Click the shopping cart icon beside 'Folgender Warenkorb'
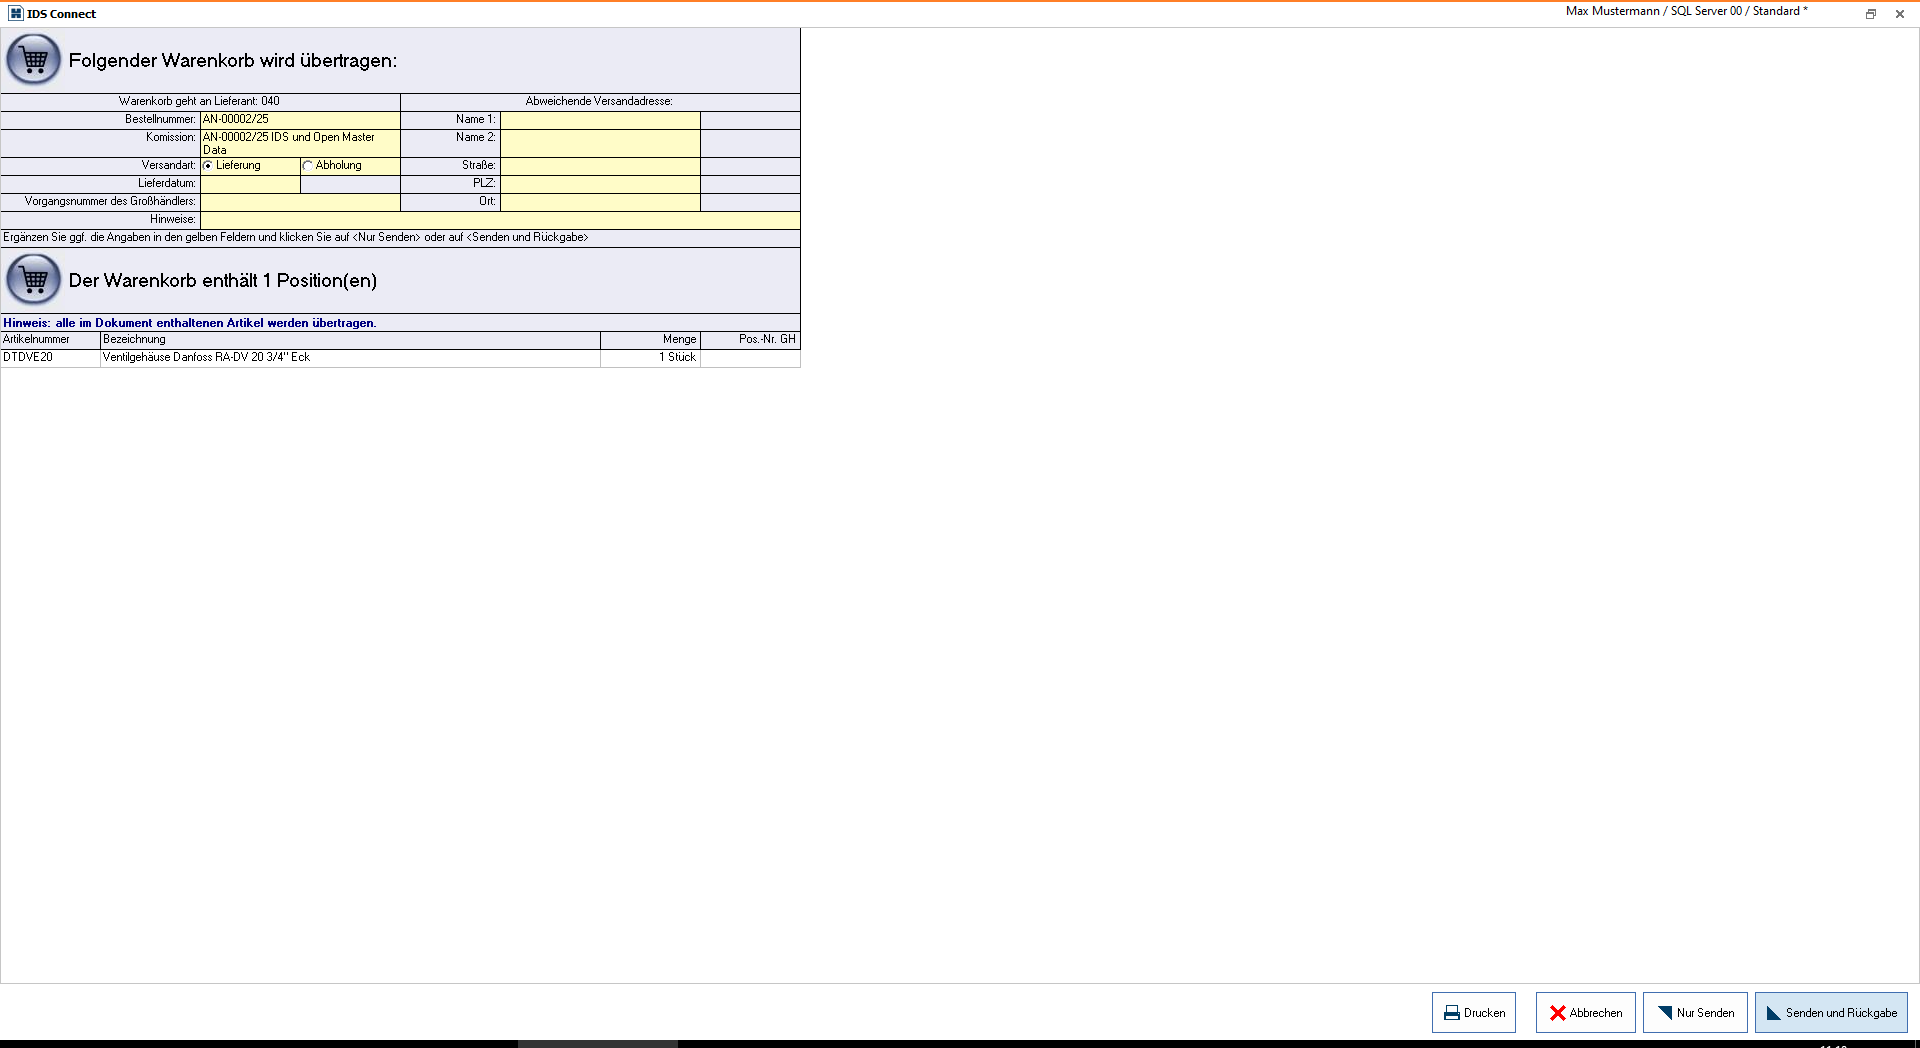1920x1048 pixels. tap(34, 60)
